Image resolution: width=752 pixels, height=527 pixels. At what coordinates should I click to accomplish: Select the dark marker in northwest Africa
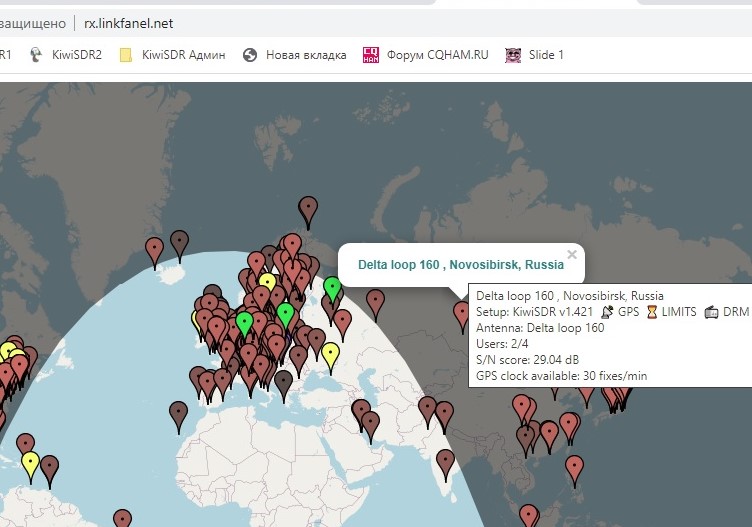[178, 414]
